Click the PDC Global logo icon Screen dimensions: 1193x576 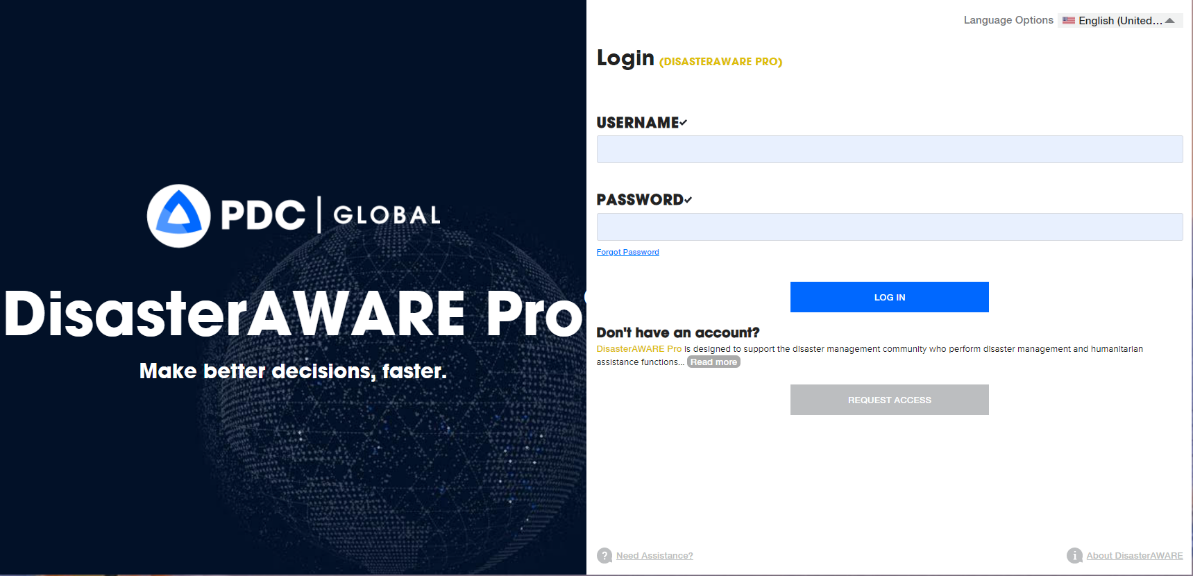click(178, 215)
